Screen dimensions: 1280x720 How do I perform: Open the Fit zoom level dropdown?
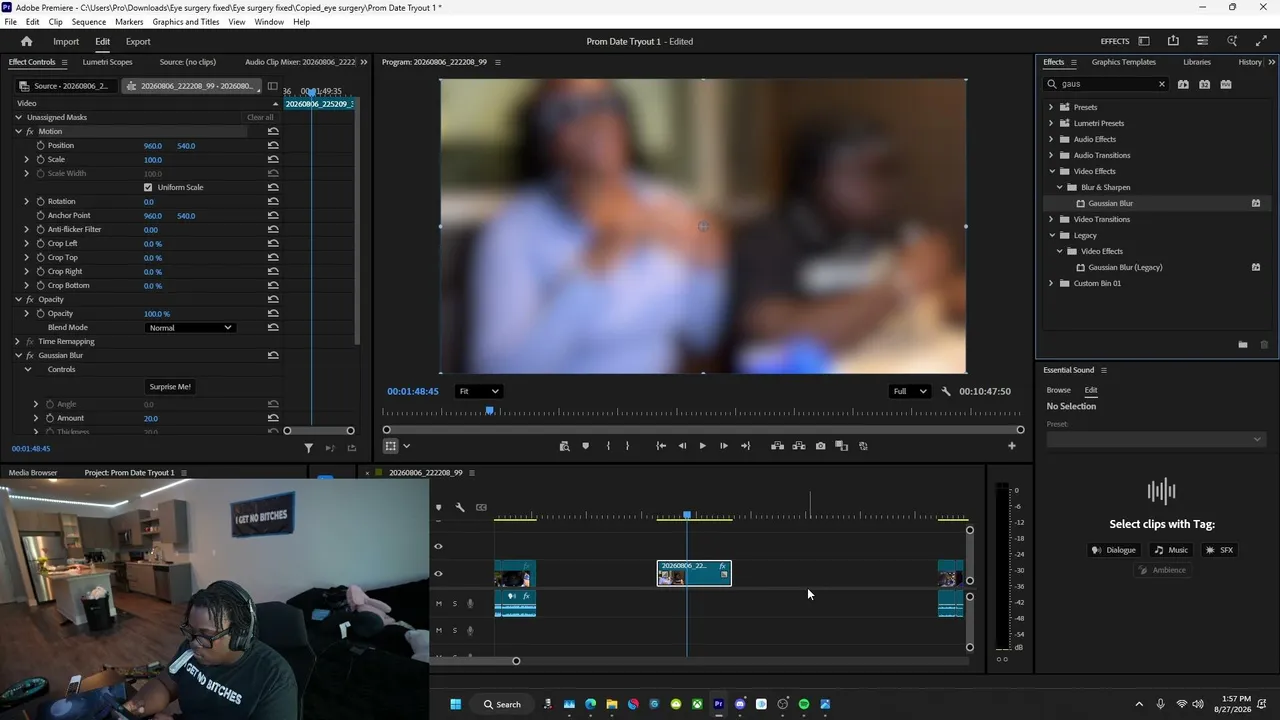(478, 392)
